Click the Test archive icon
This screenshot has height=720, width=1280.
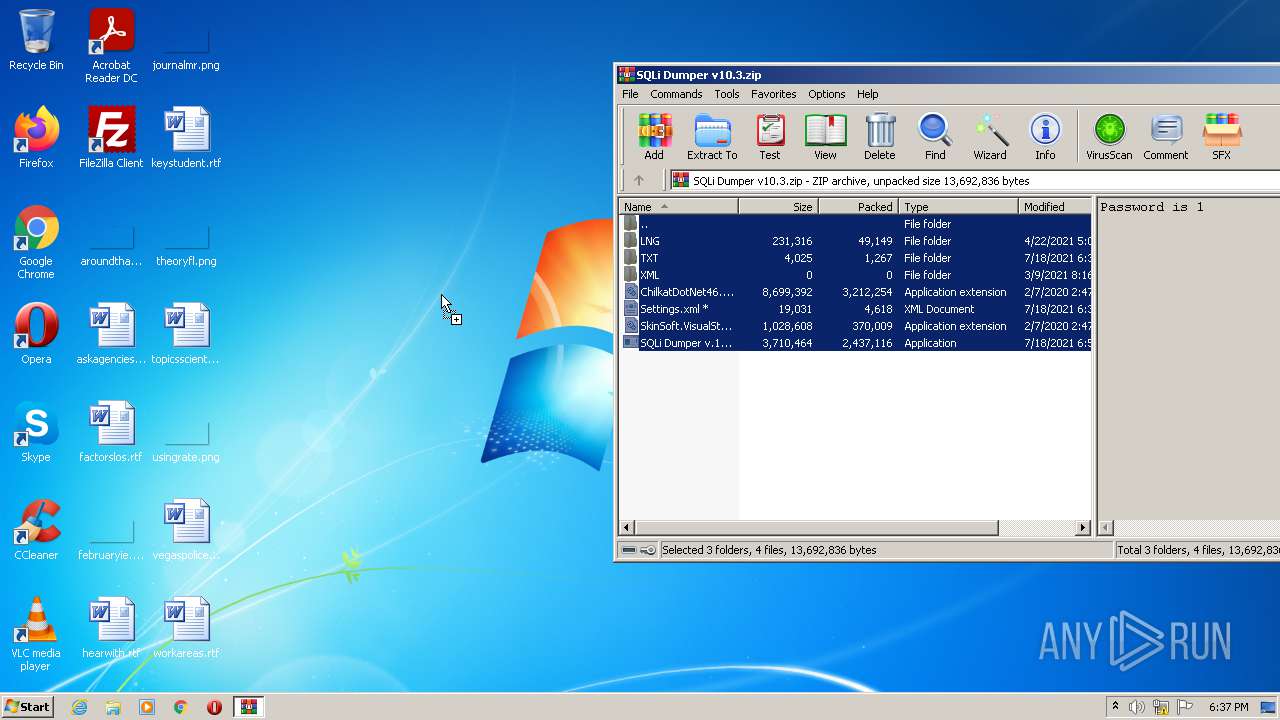click(769, 136)
